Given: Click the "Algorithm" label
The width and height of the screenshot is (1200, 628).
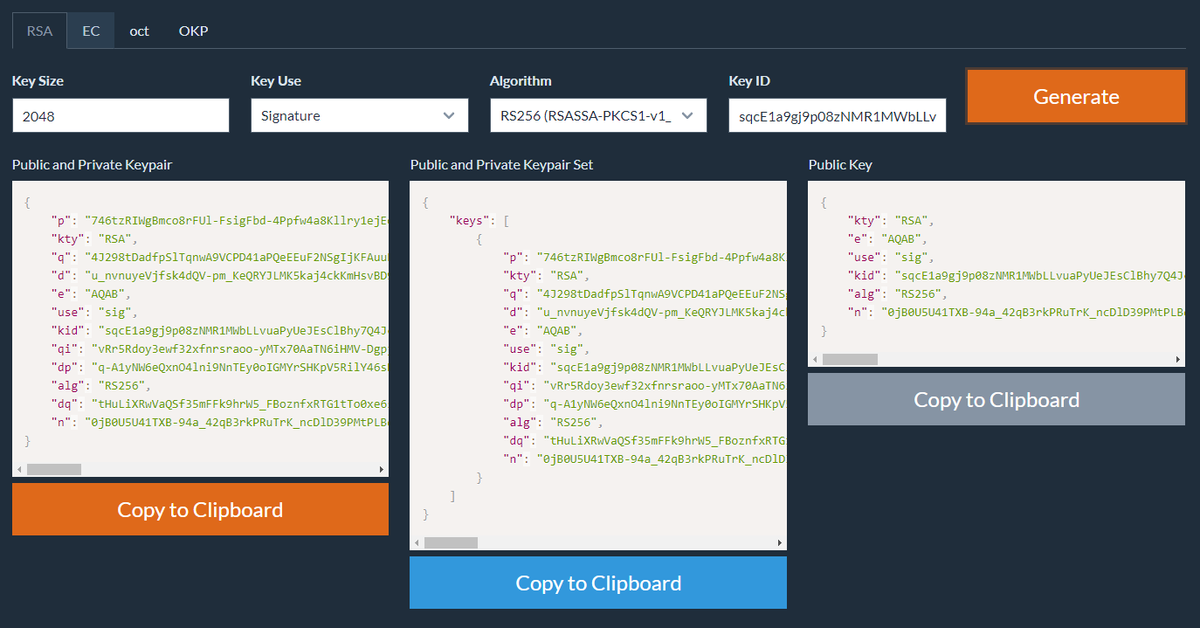Looking at the screenshot, I should click(x=521, y=81).
